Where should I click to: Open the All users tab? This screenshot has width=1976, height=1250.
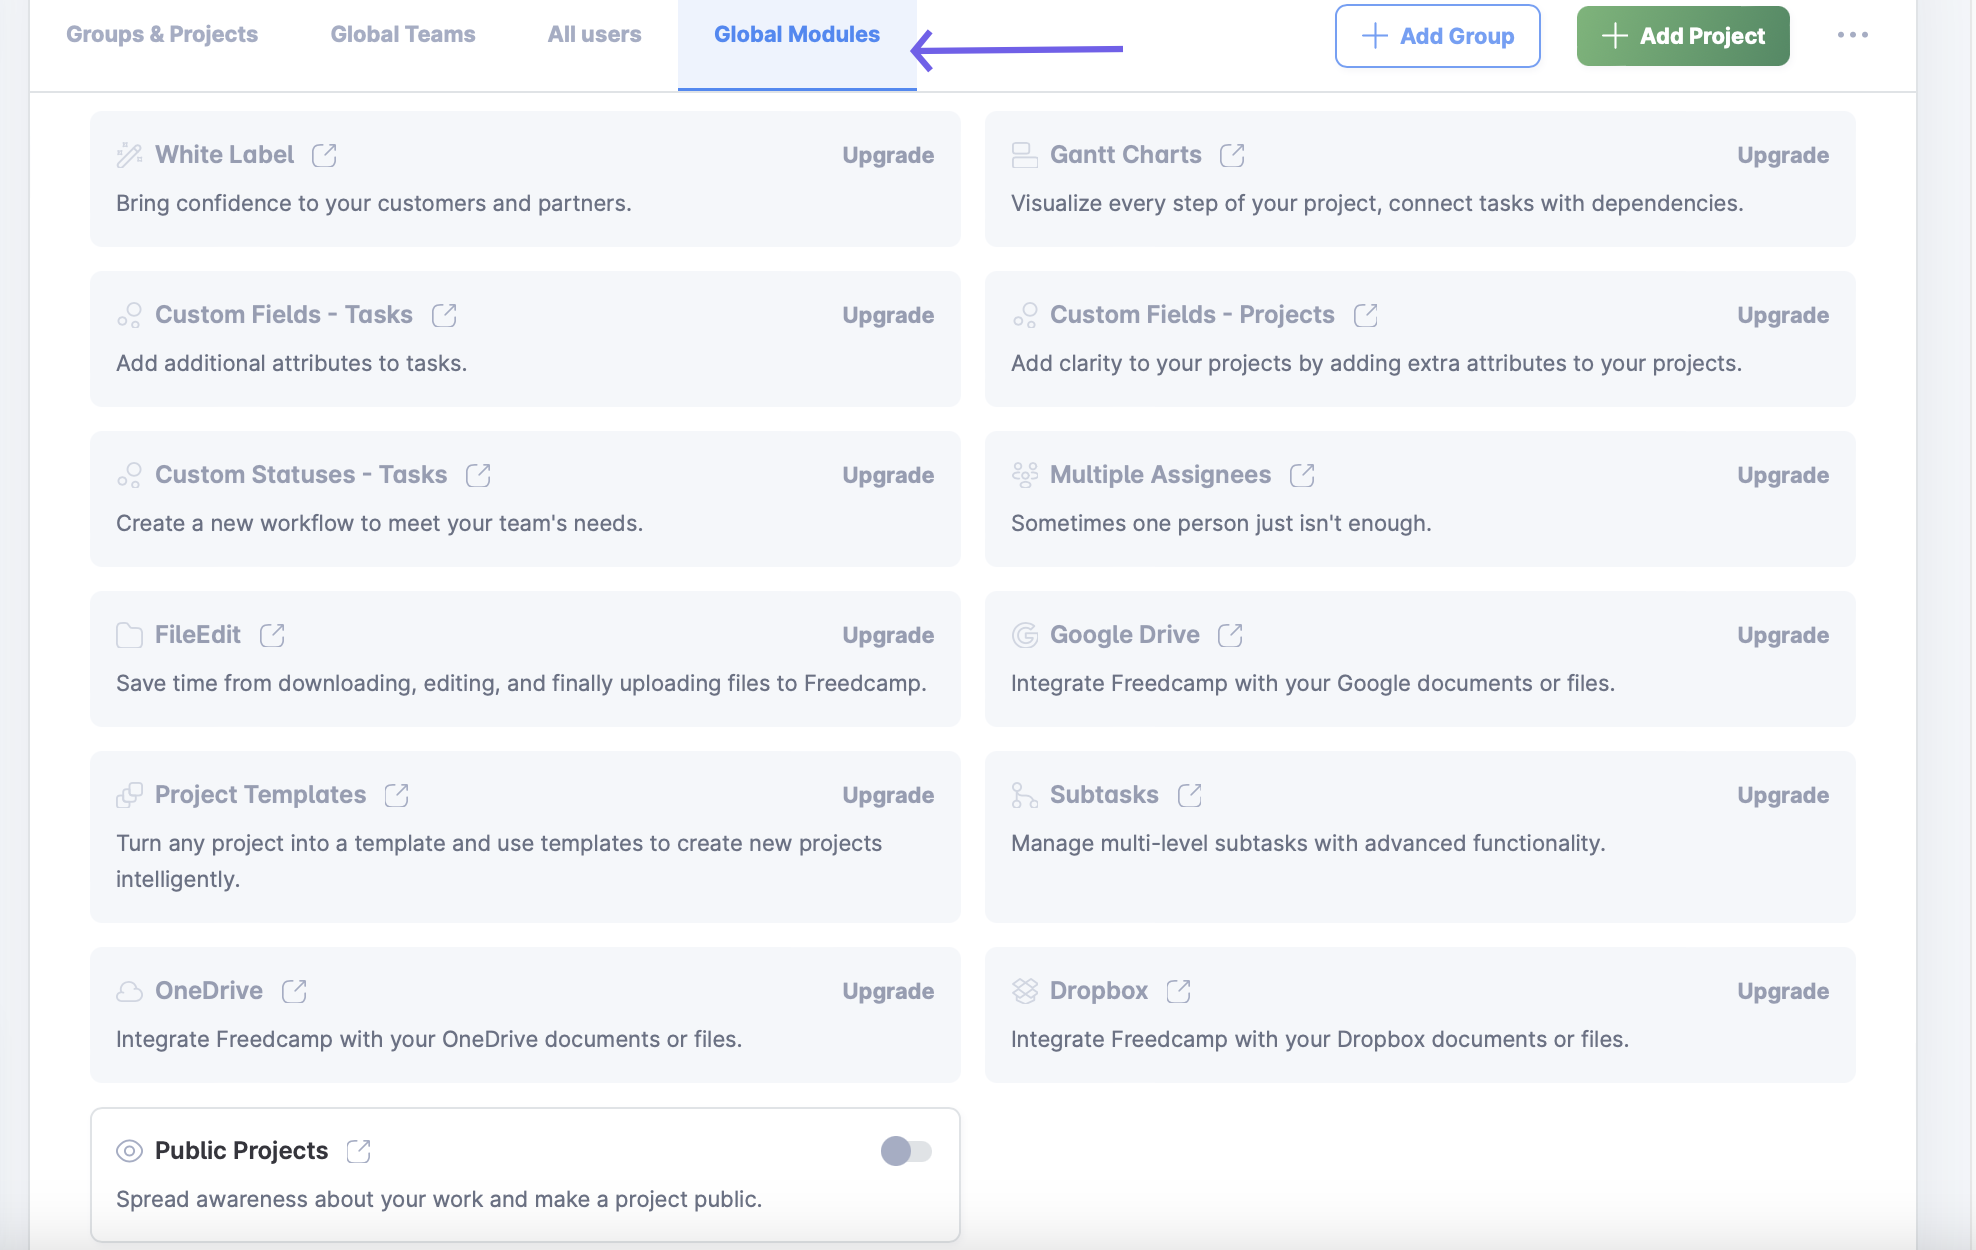pos(594,35)
